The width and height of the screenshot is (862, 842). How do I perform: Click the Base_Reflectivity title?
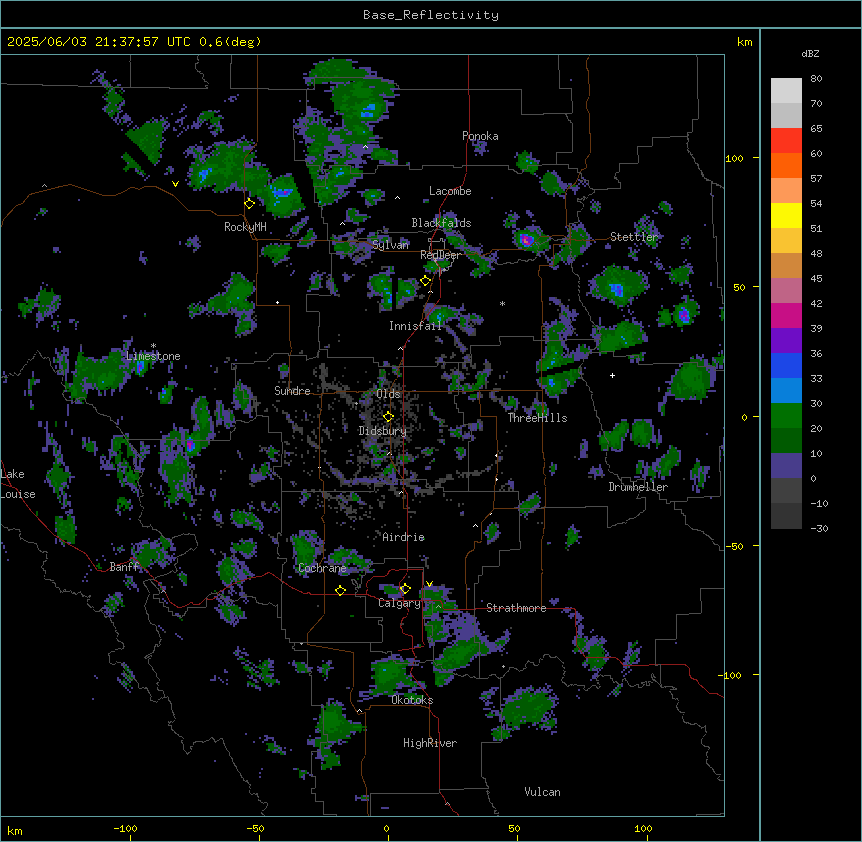[x=431, y=15]
